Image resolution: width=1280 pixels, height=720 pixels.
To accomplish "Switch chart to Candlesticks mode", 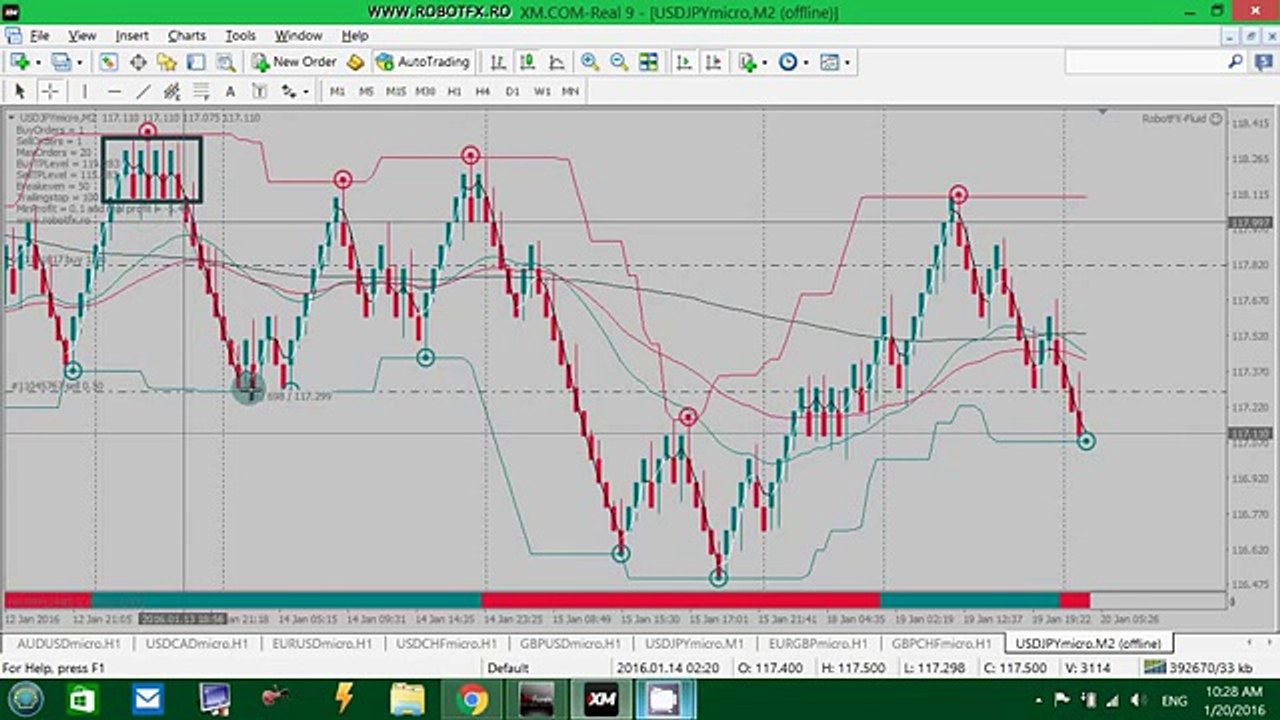I will coord(527,62).
